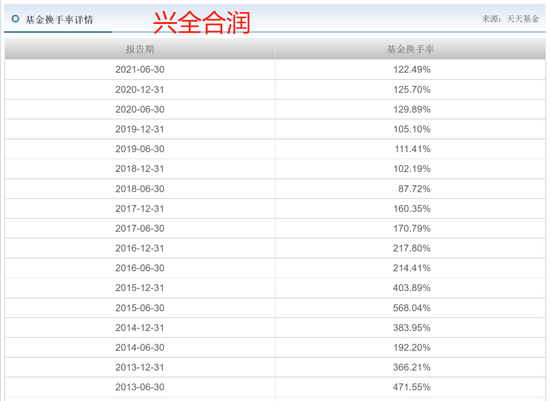This screenshot has width=550, height=401.
Task: Select the 2014-12-31 report date cell
Action: tap(140, 328)
